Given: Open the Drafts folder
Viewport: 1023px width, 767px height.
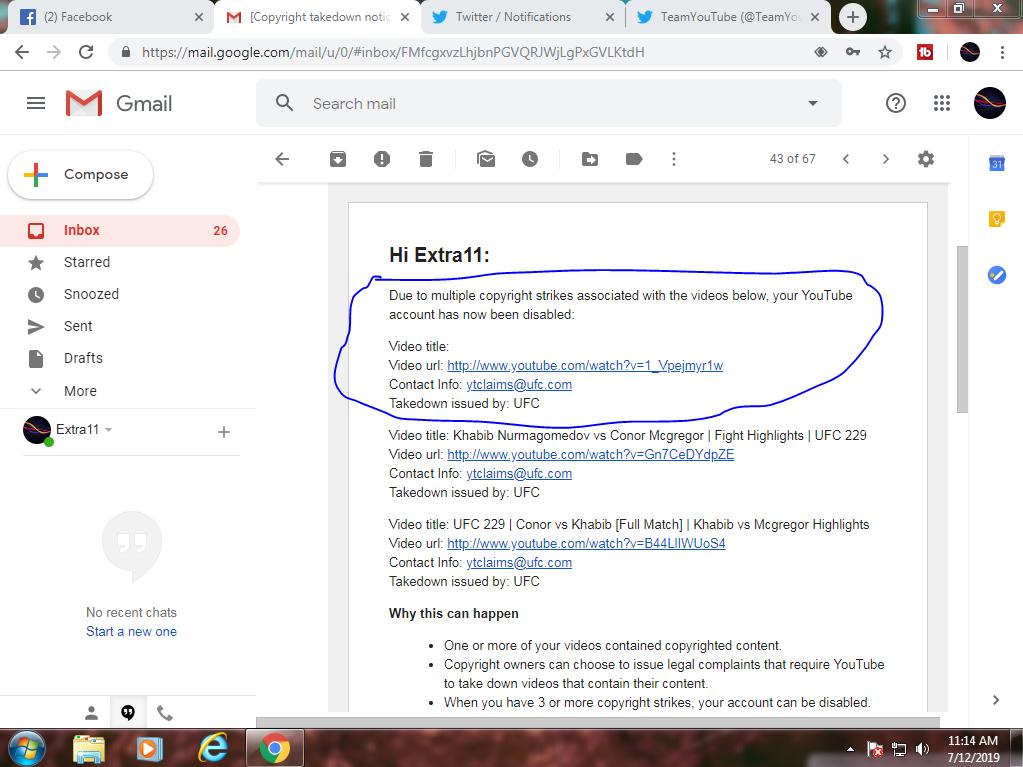Looking at the screenshot, I should [x=120, y=358].
